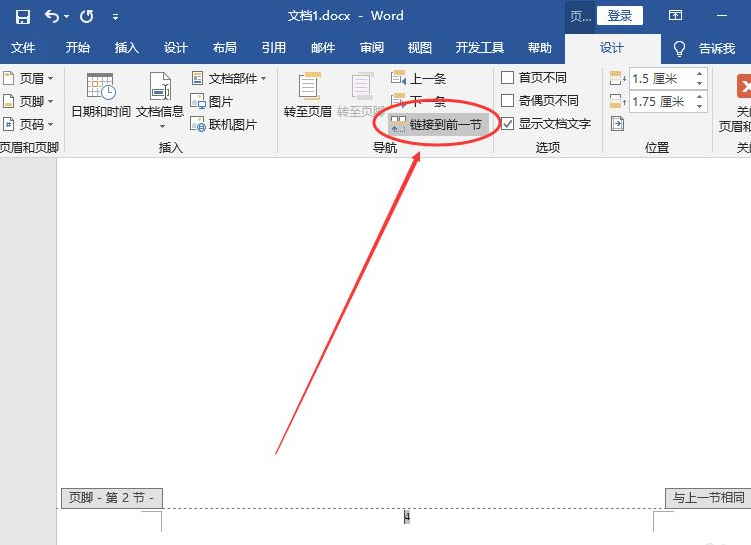Click the 与上一节相同 tag

[x=708, y=498]
